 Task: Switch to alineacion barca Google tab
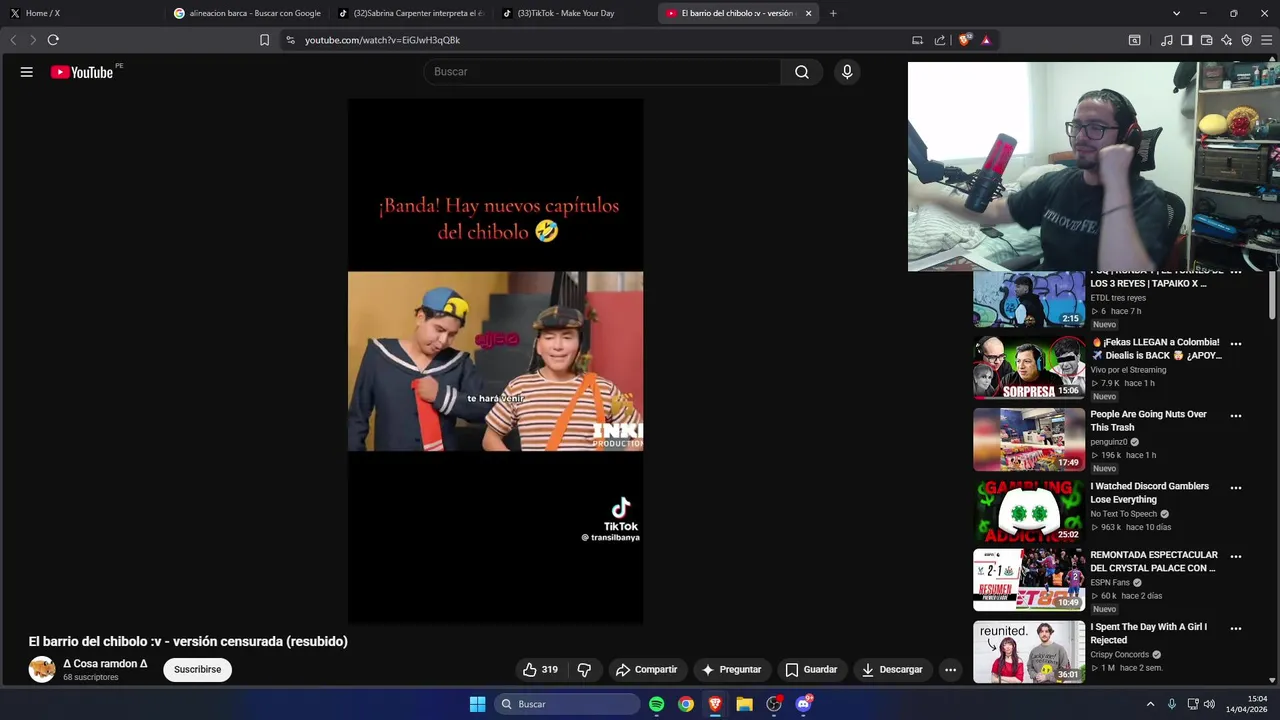click(246, 13)
